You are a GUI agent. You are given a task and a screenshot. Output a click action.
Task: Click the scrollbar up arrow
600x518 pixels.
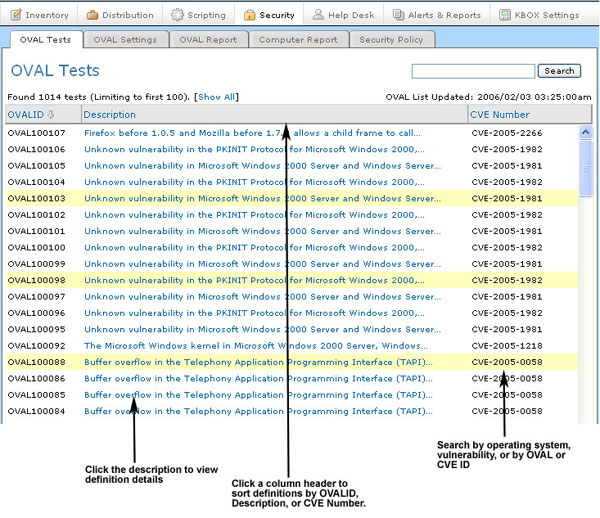click(585, 132)
